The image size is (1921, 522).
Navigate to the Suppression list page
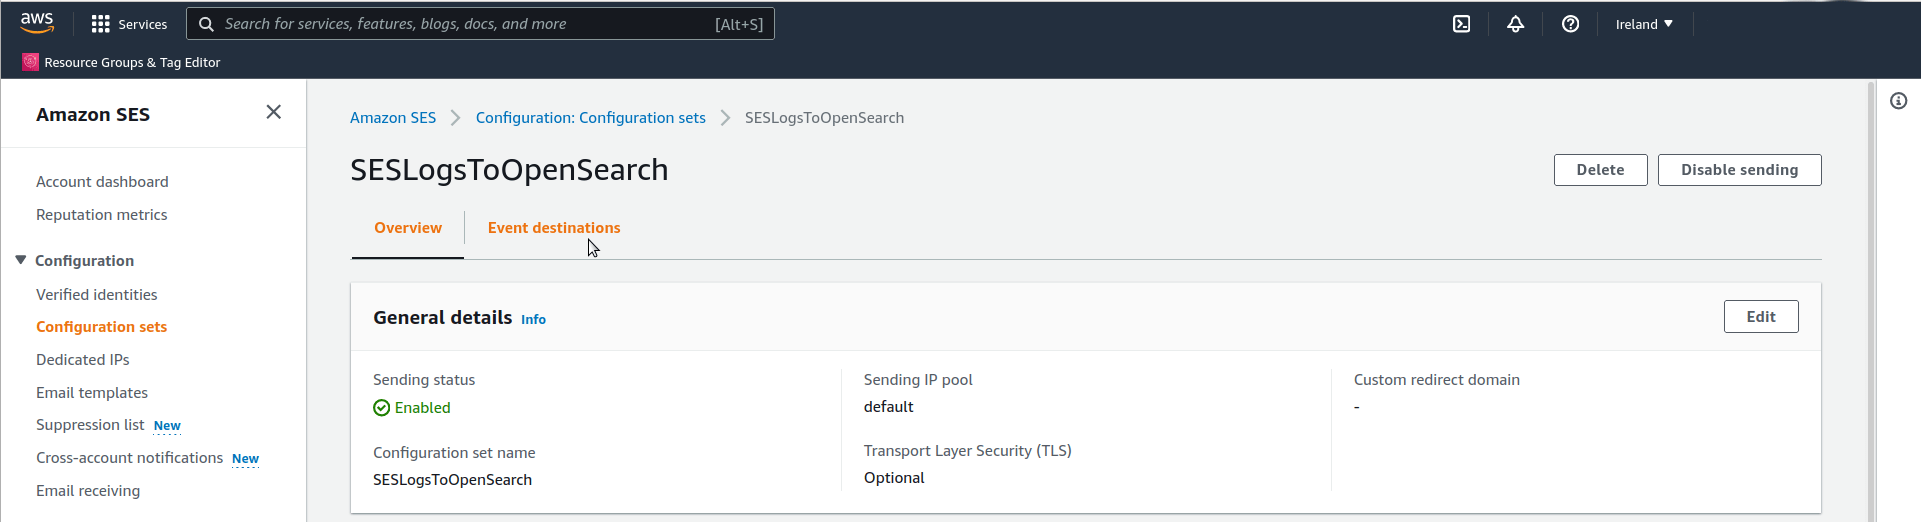pyautogui.click(x=90, y=425)
